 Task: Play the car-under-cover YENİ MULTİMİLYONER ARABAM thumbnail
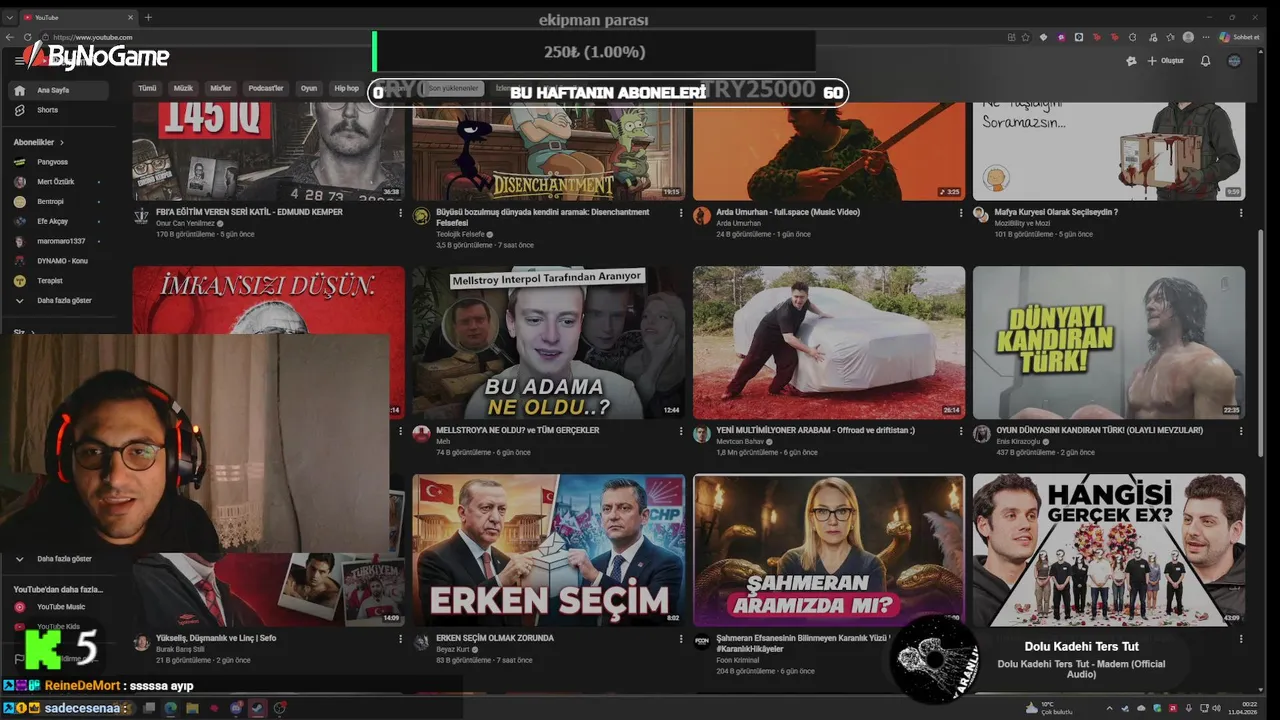829,342
